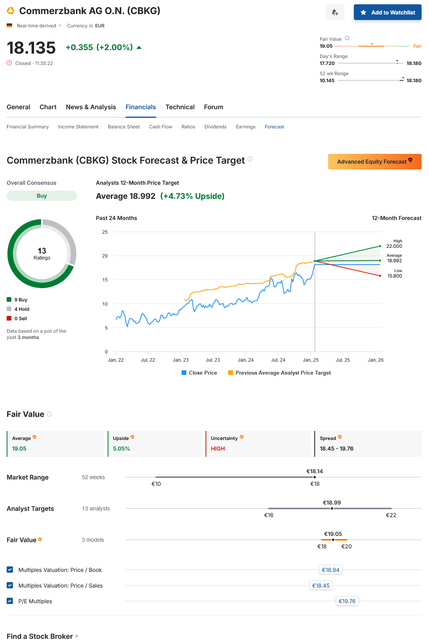Viewport: 429px width, 640px height.
Task: Click the pro badge icon next to Uncertainty
Action: [x=242, y=437]
